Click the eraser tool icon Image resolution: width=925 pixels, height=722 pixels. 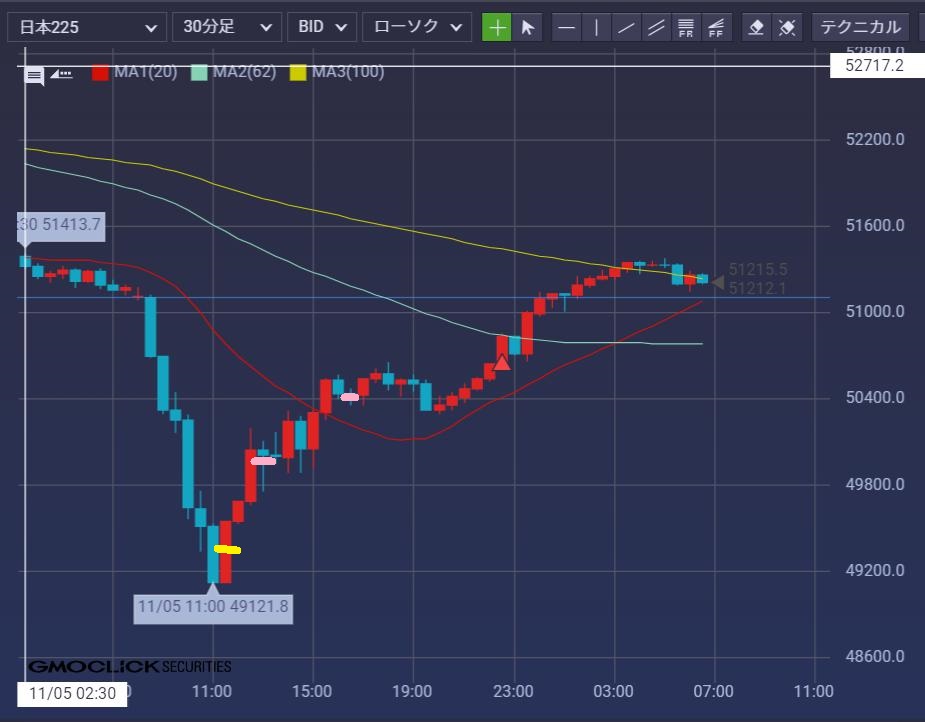point(757,27)
